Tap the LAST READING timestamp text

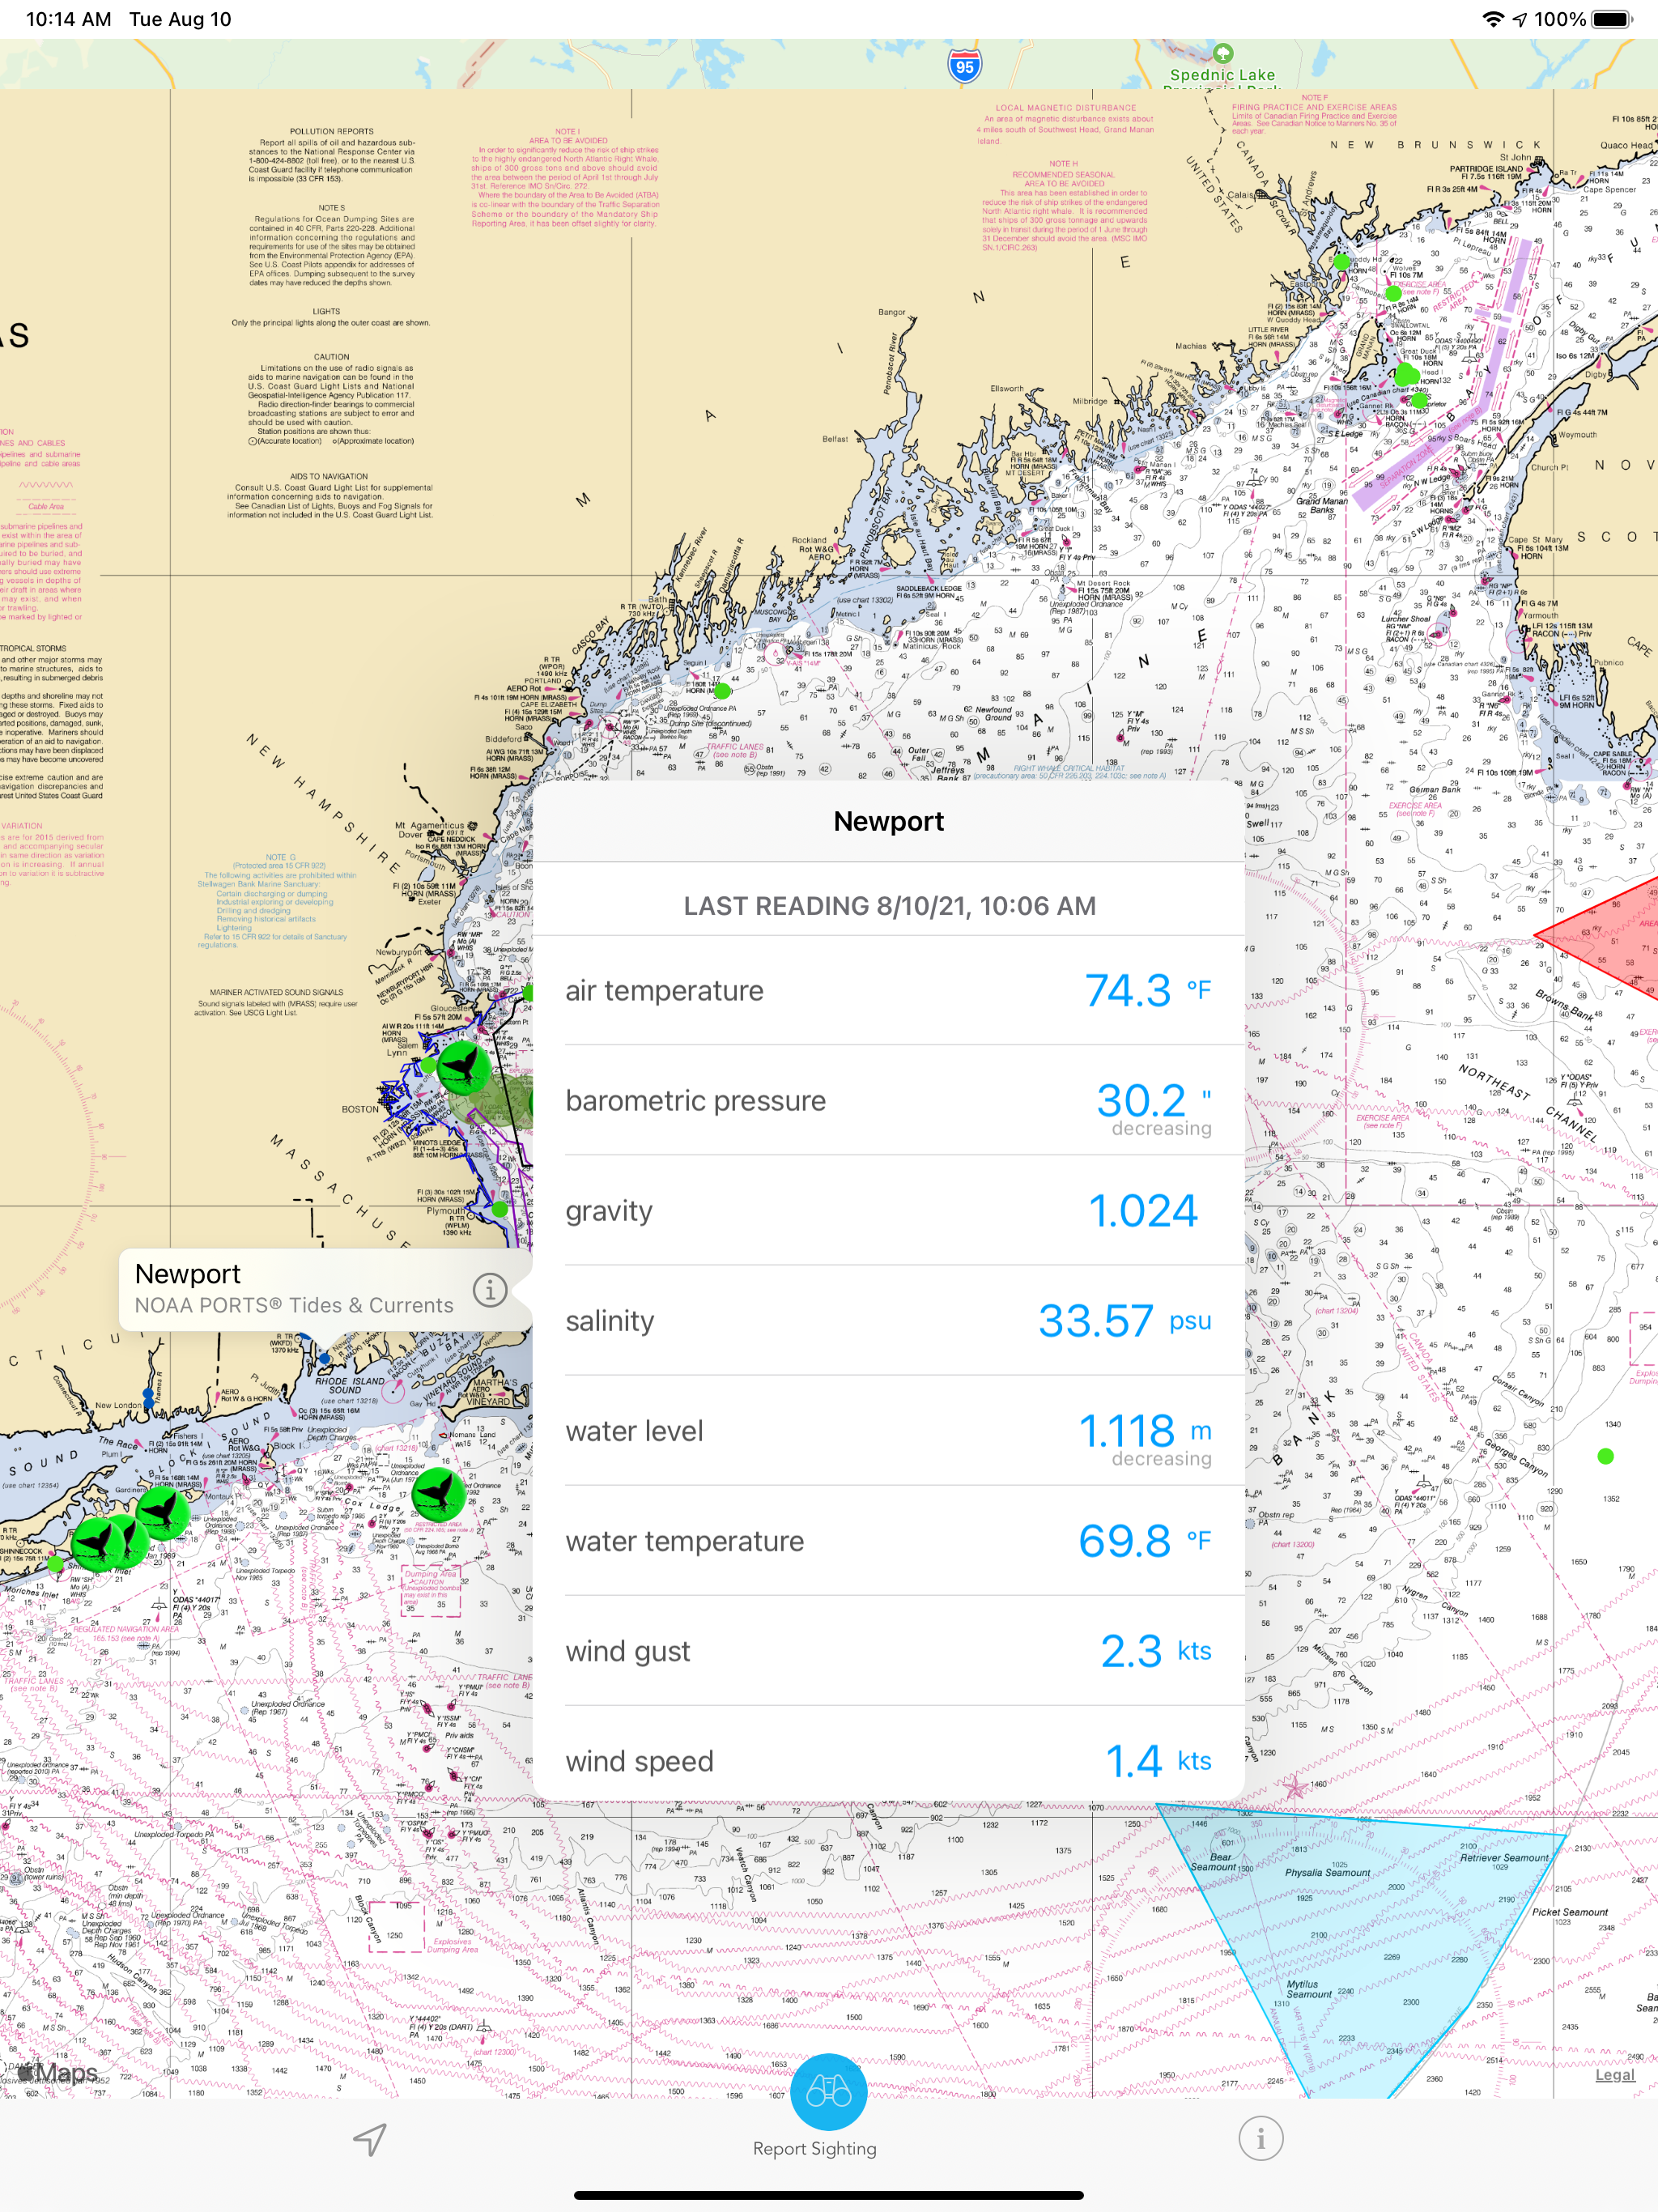point(889,906)
